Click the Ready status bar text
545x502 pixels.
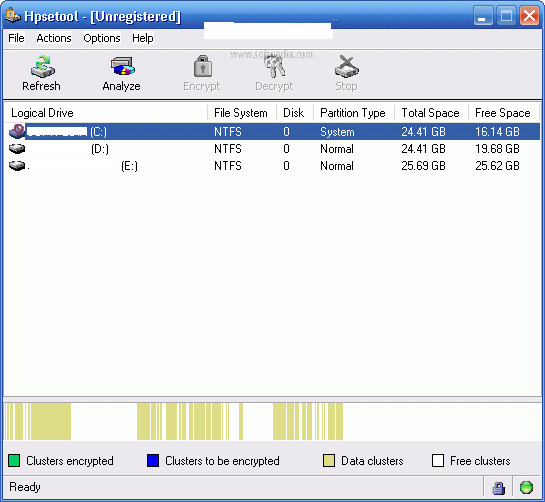coord(25,487)
